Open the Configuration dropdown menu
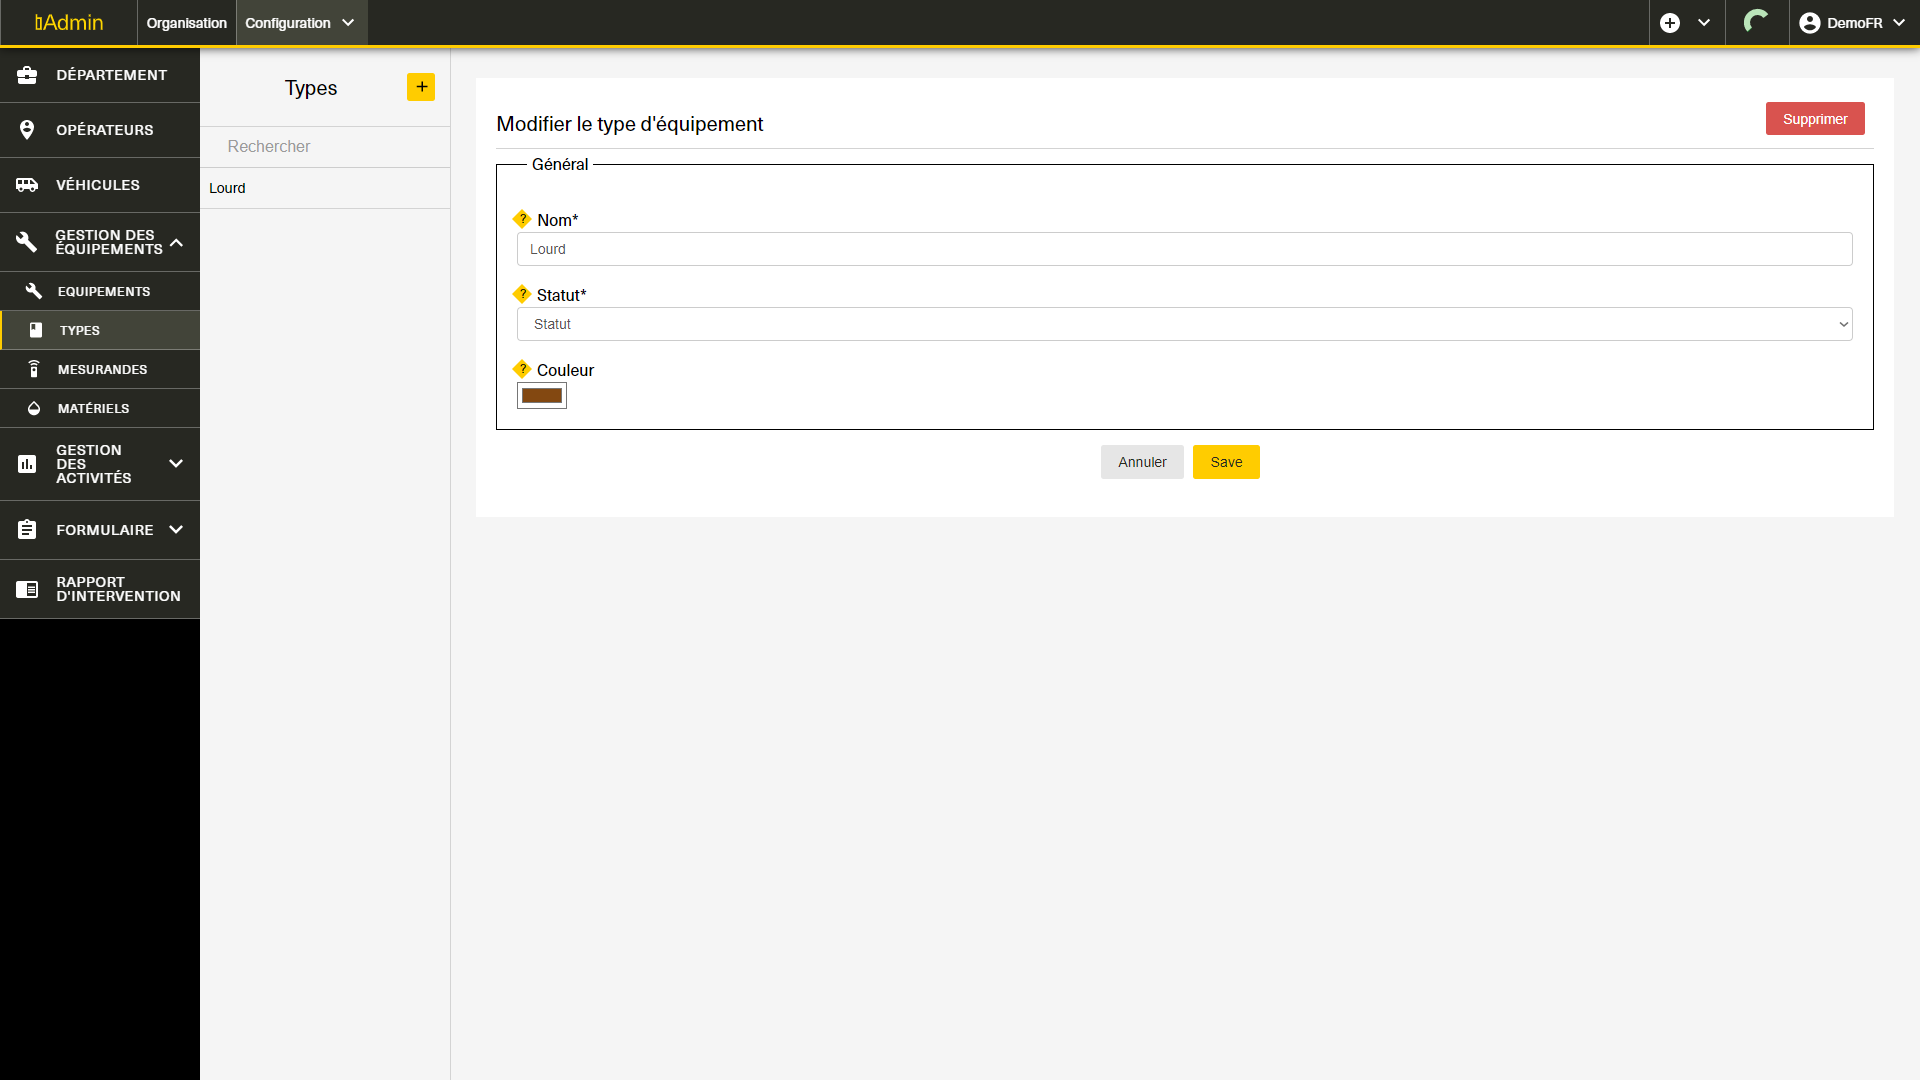 301,23
